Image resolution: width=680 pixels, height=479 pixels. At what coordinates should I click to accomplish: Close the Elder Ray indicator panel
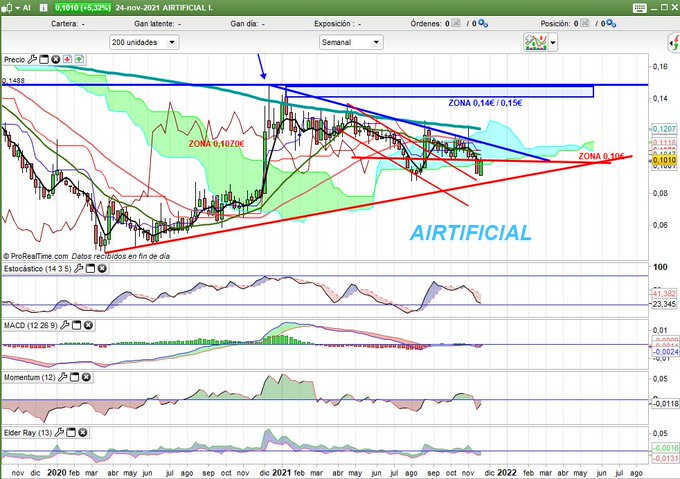[x=82, y=433]
